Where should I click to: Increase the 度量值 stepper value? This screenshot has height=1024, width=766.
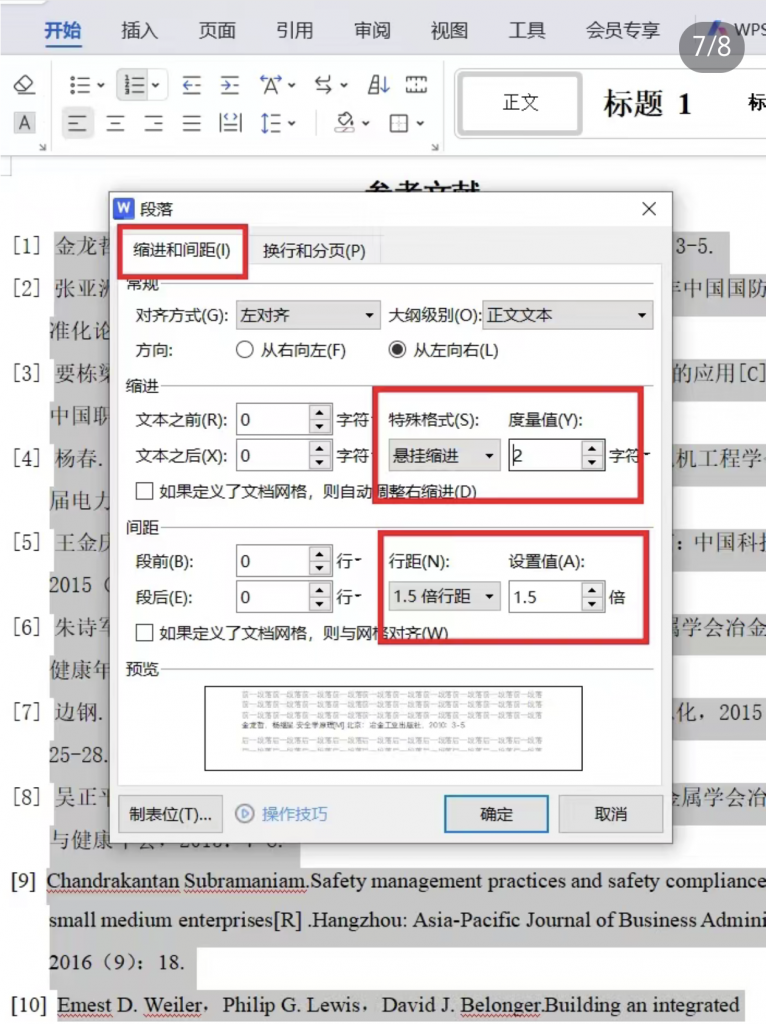pos(592,447)
